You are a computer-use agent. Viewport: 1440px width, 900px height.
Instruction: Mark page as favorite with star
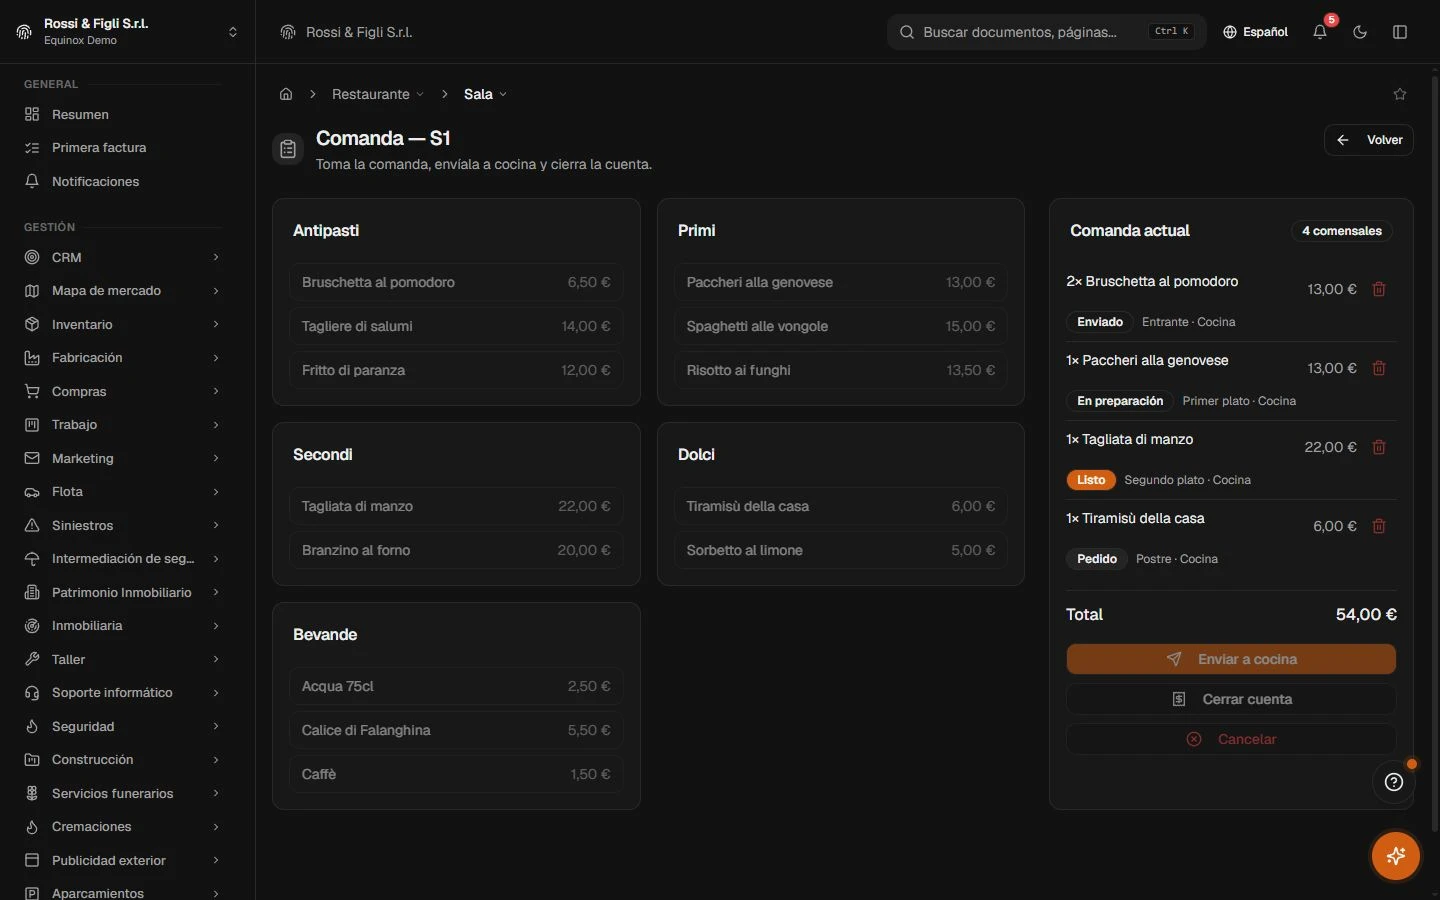click(1400, 94)
